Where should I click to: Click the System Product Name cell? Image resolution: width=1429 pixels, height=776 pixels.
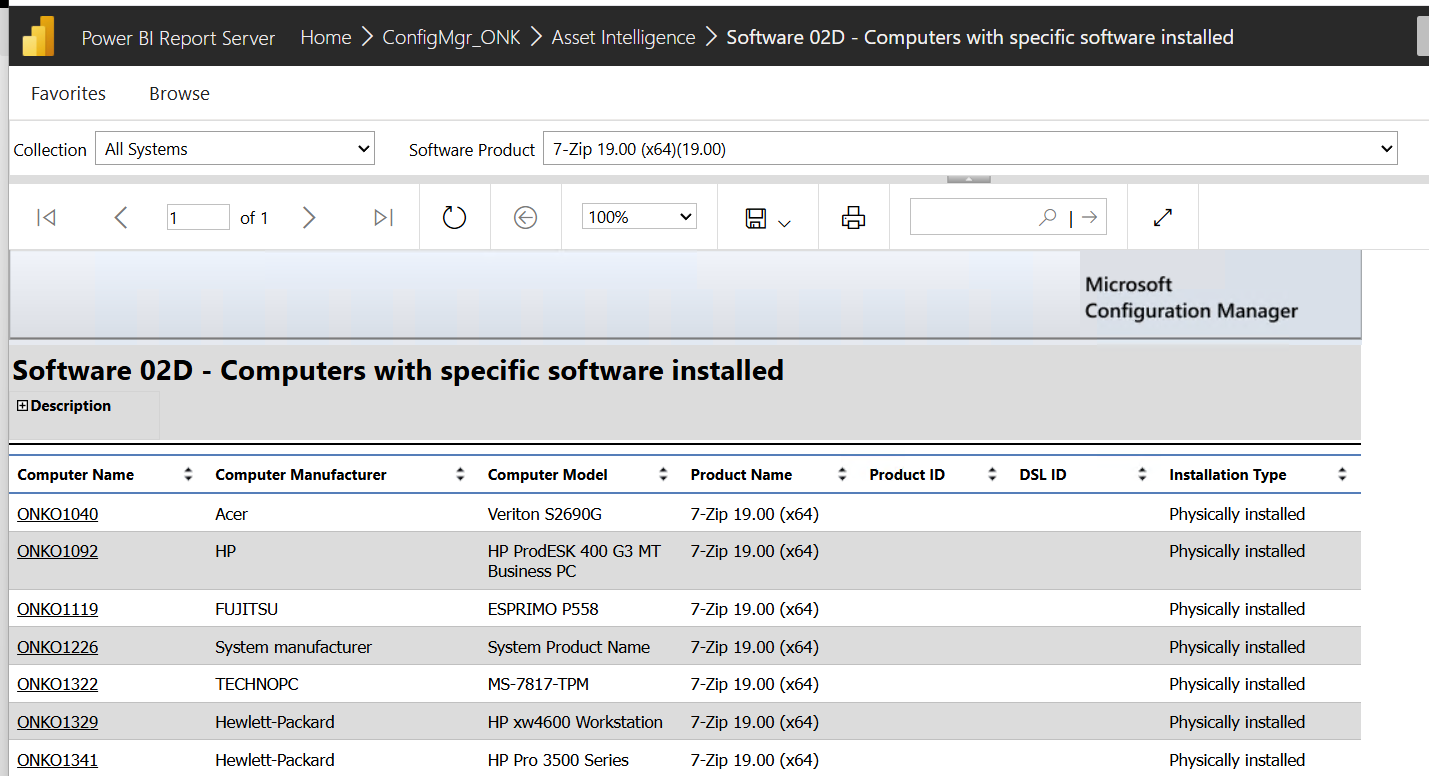[569, 647]
